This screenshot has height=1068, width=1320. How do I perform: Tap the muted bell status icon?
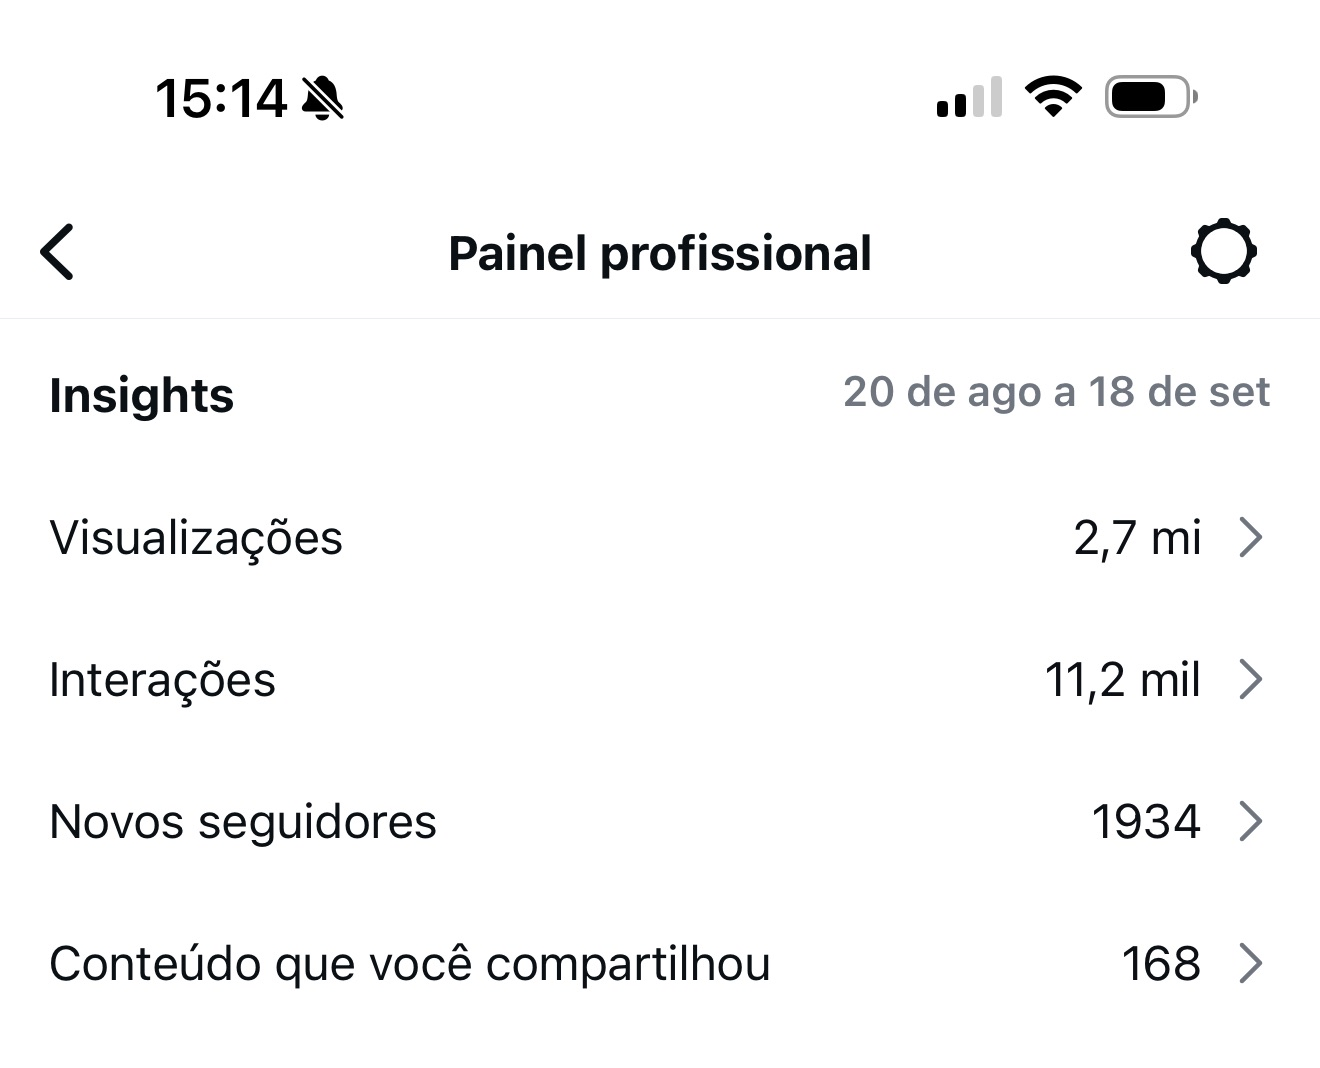(x=323, y=99)
